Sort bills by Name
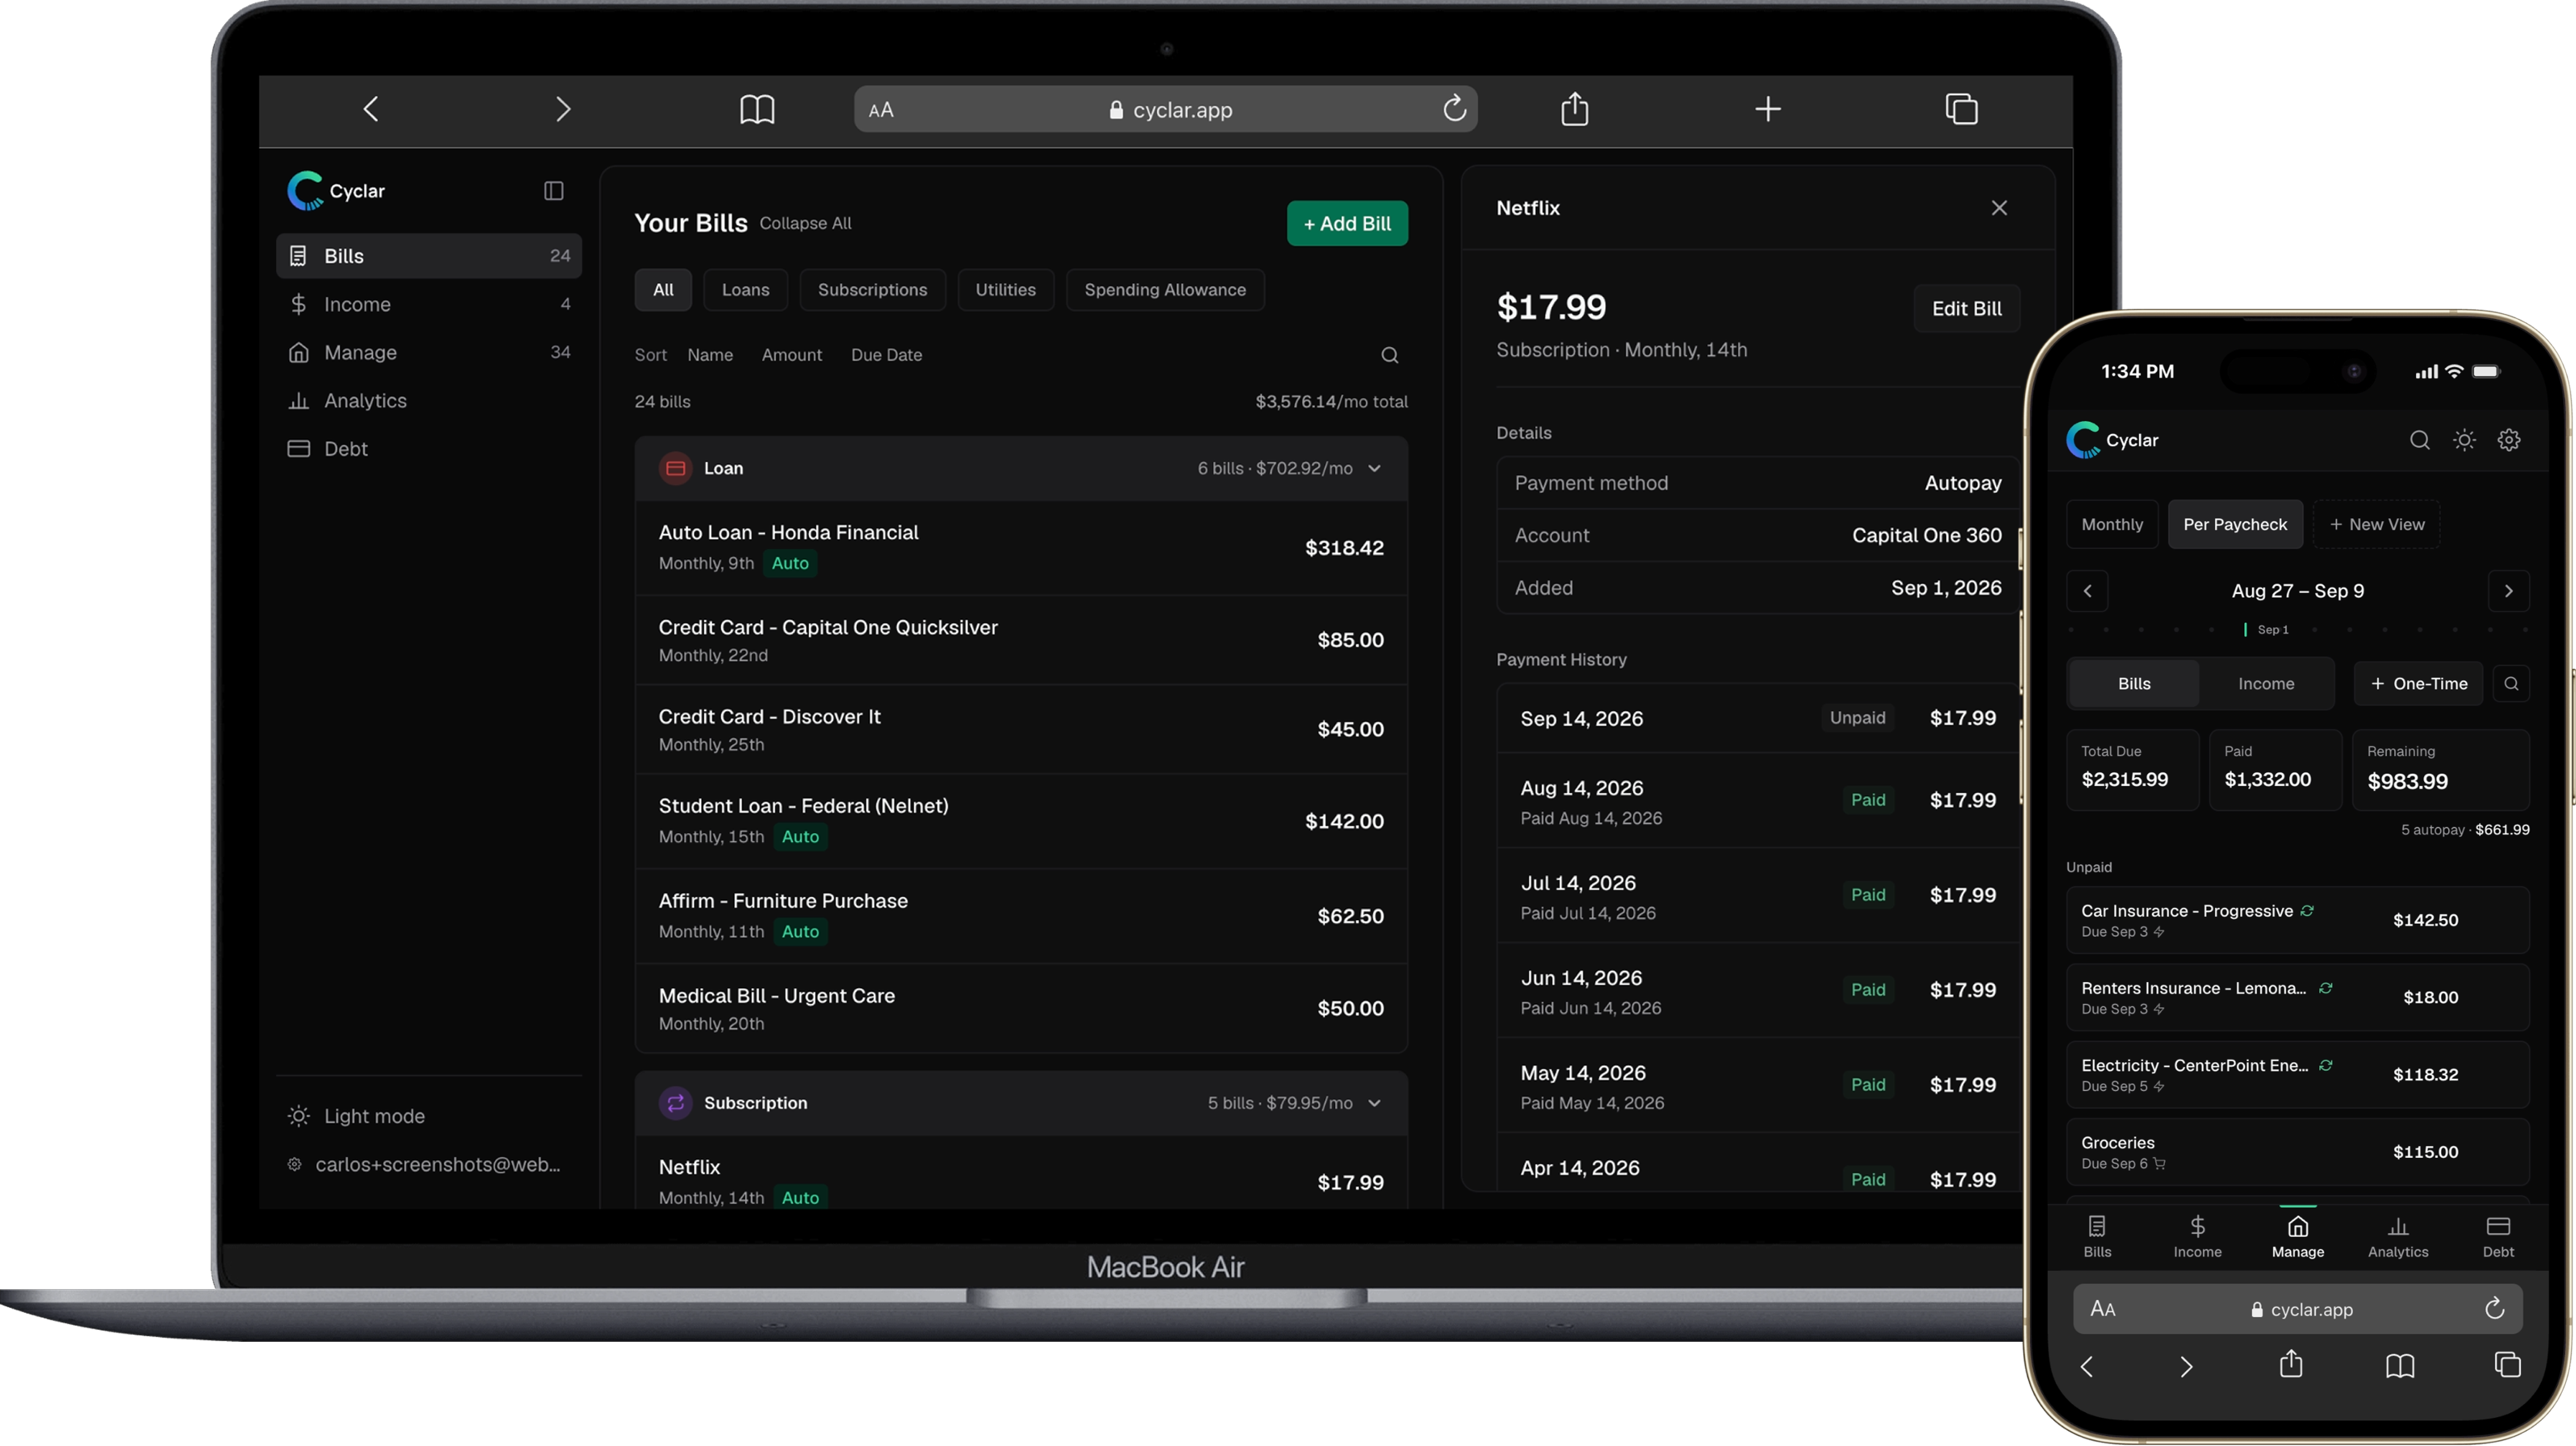 tap(710, 355)
